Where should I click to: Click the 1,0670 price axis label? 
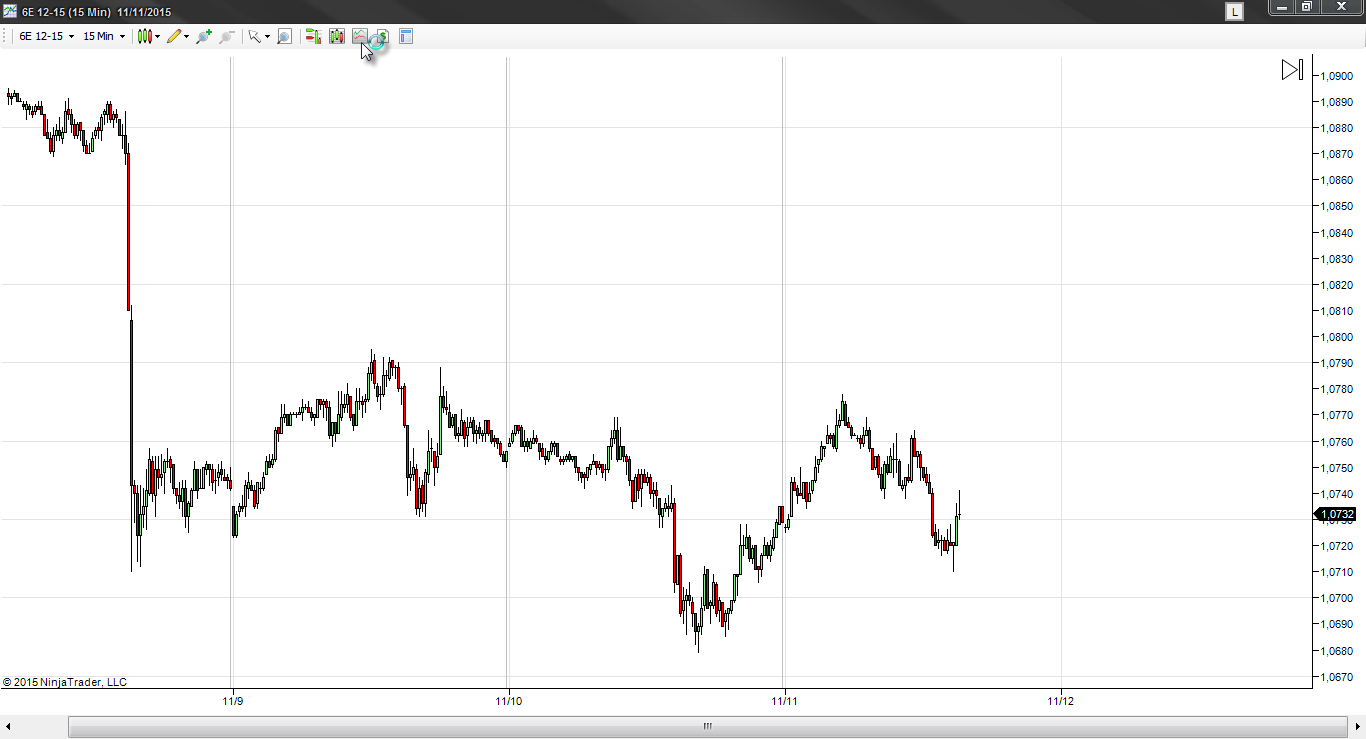[x=1337, y=677]
